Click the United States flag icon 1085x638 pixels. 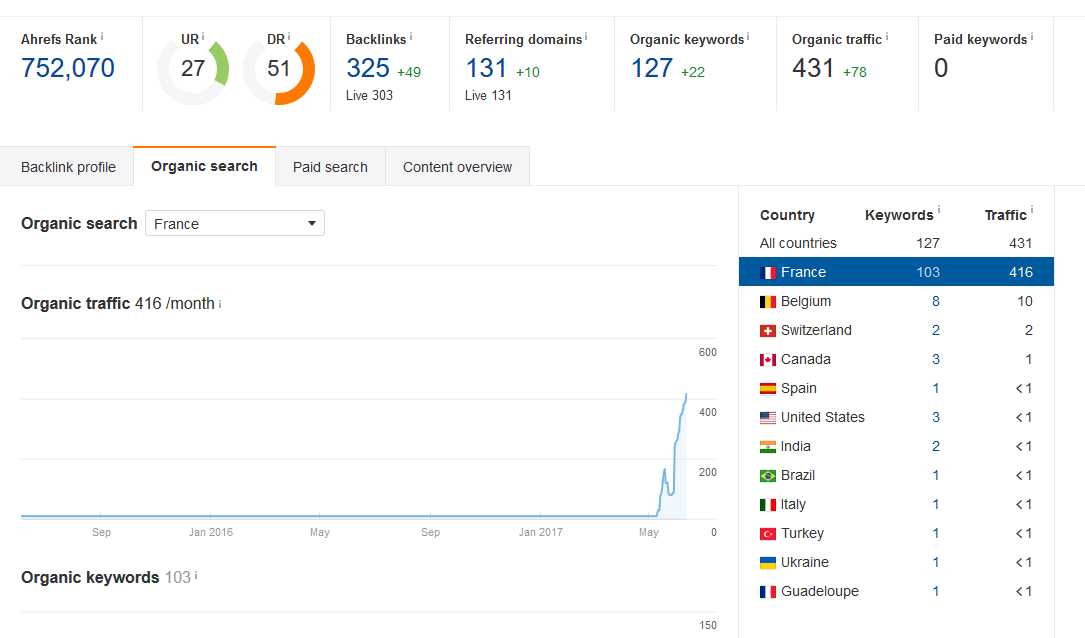(x=768, y=418)
